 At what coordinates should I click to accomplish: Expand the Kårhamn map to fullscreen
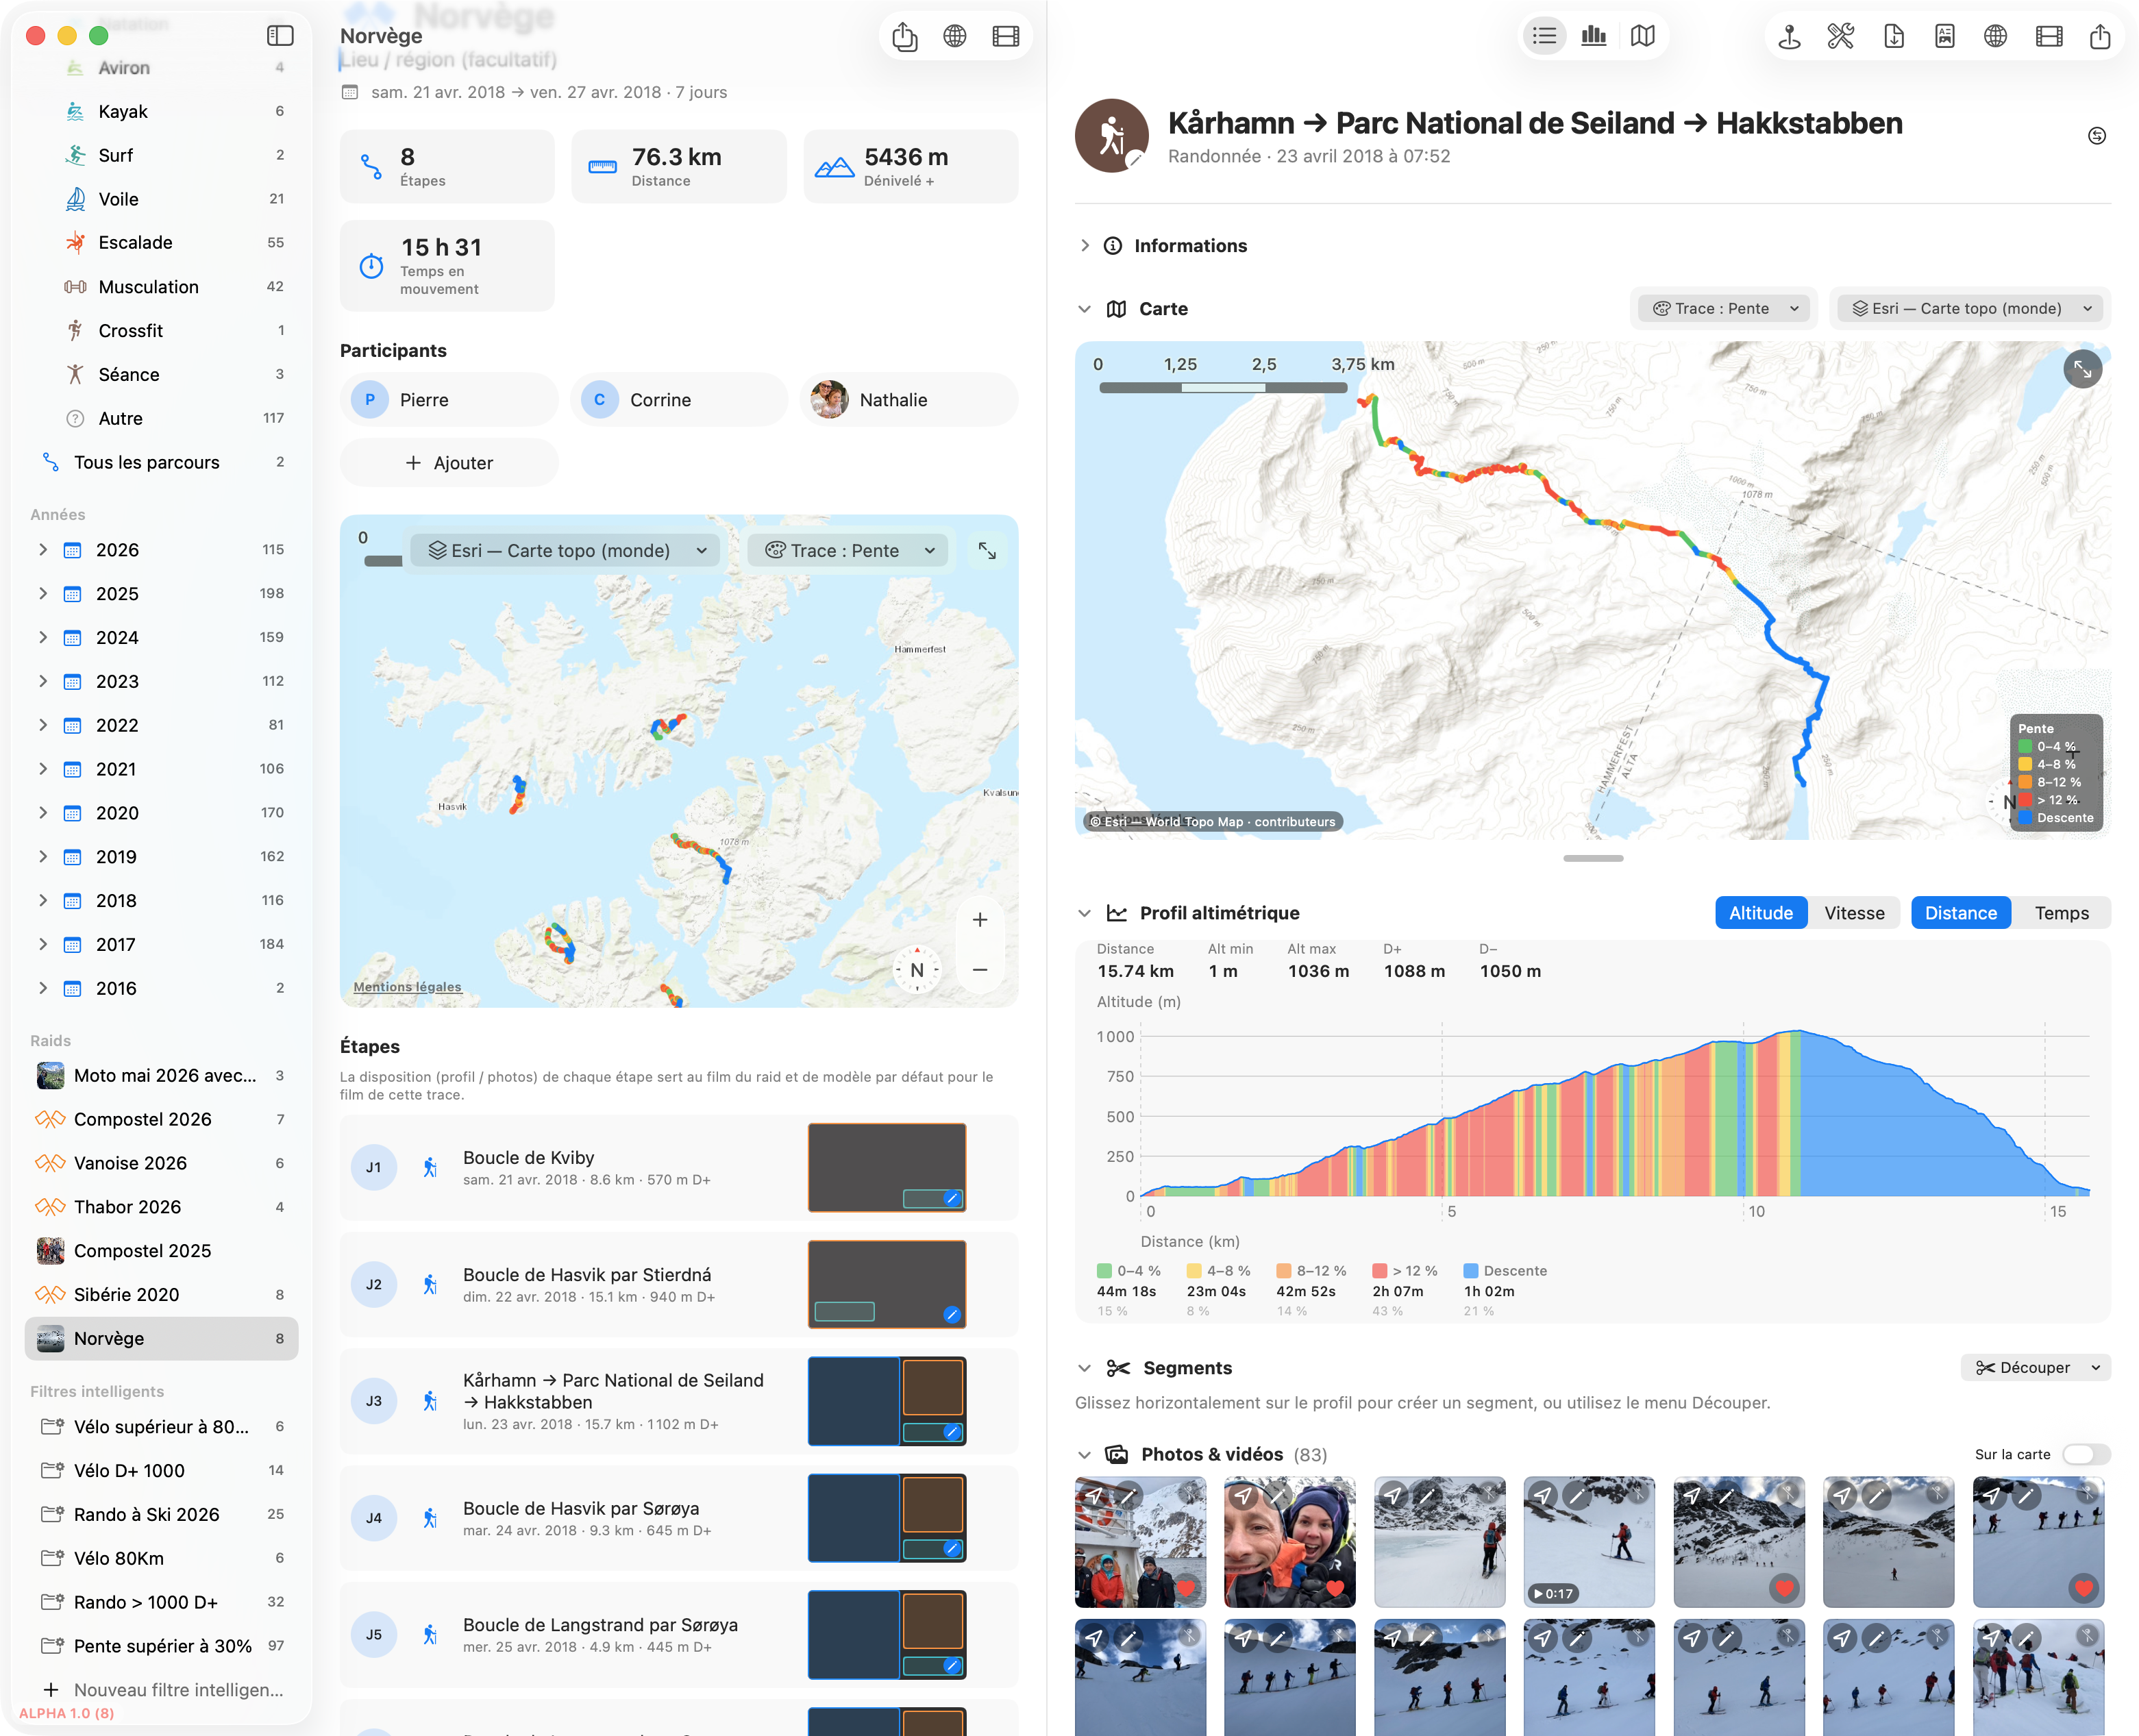tap(2082, 369)
